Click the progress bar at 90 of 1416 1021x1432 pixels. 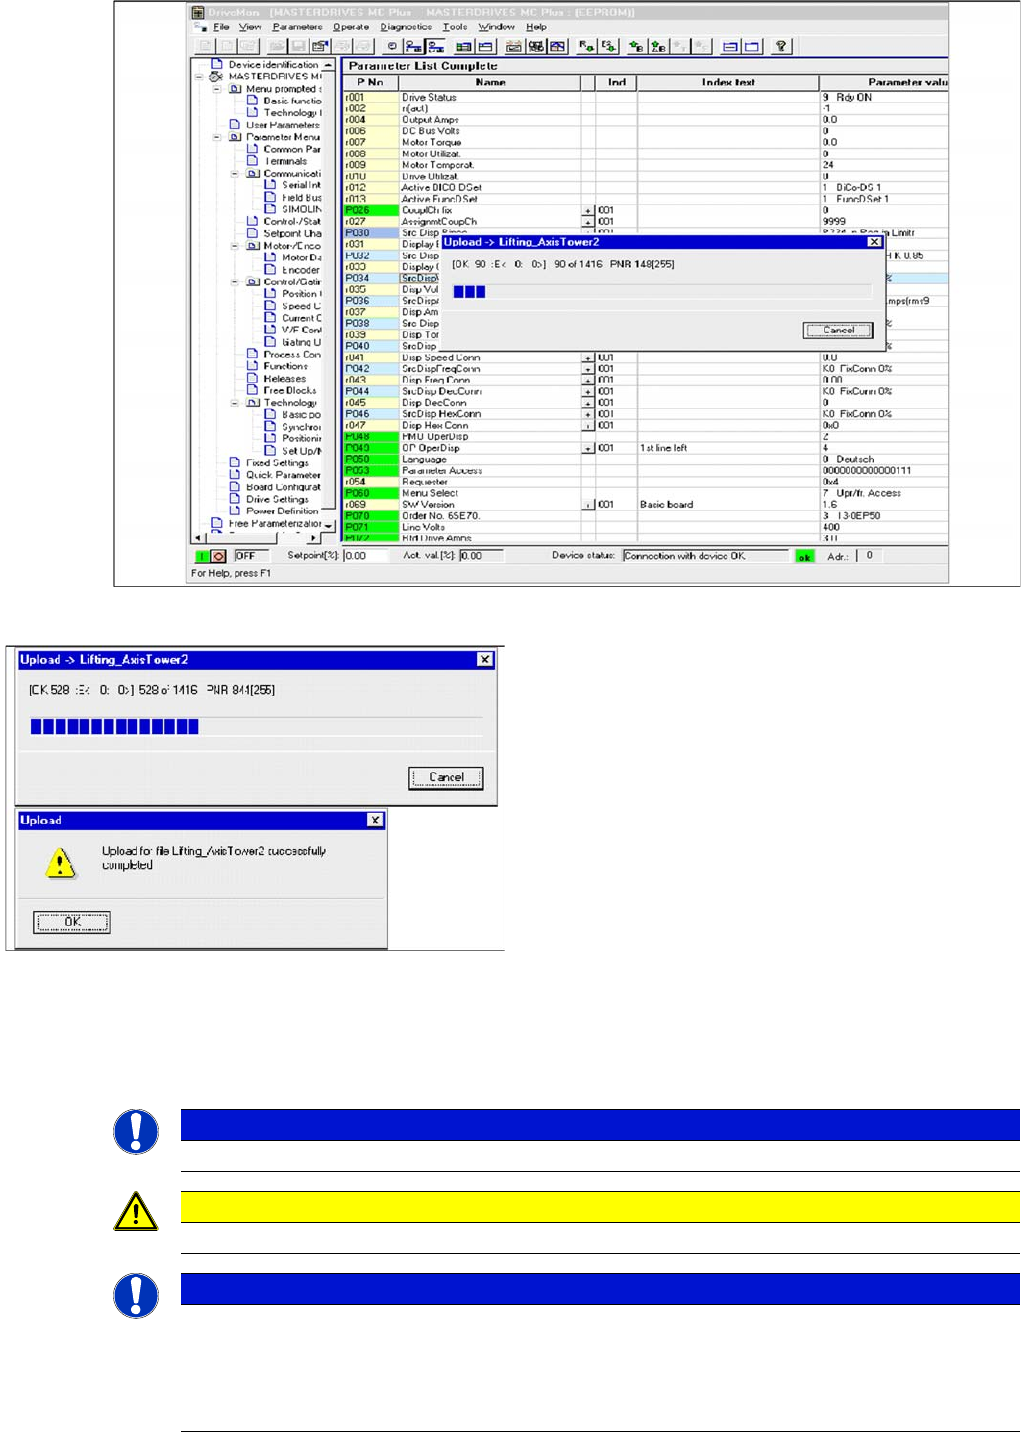click(x=662, y=292)
